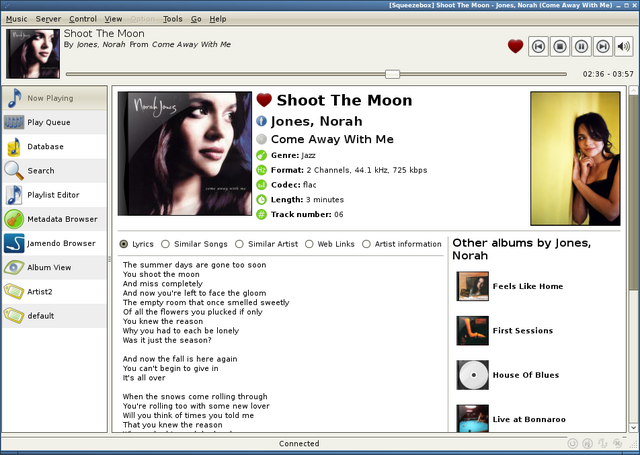The width and height of the screenshot is (640, 455).
Task: Click the green Track number icon
Action: (x=261, y=214)
